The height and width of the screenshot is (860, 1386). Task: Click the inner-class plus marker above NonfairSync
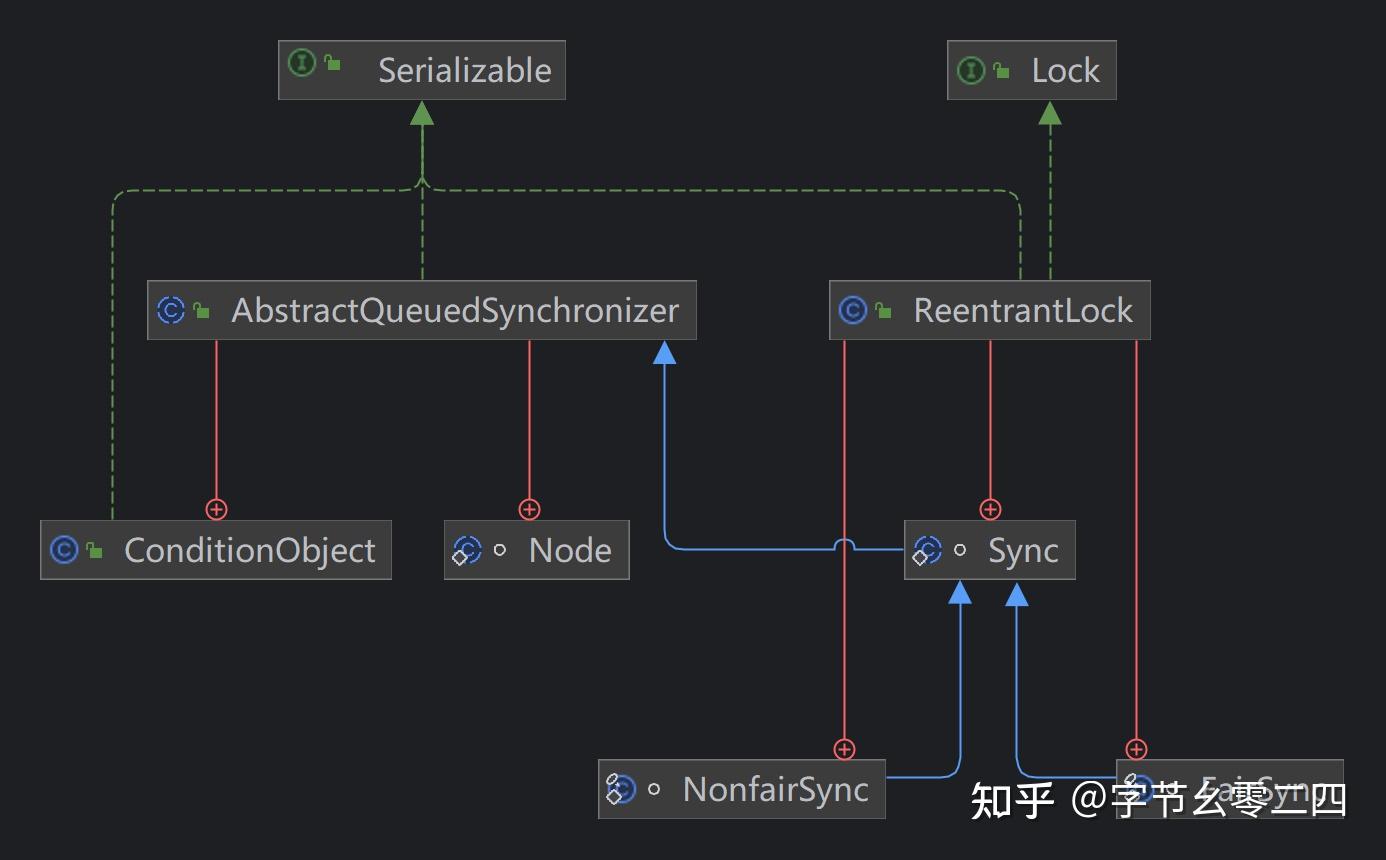click(x=845, y=750)
